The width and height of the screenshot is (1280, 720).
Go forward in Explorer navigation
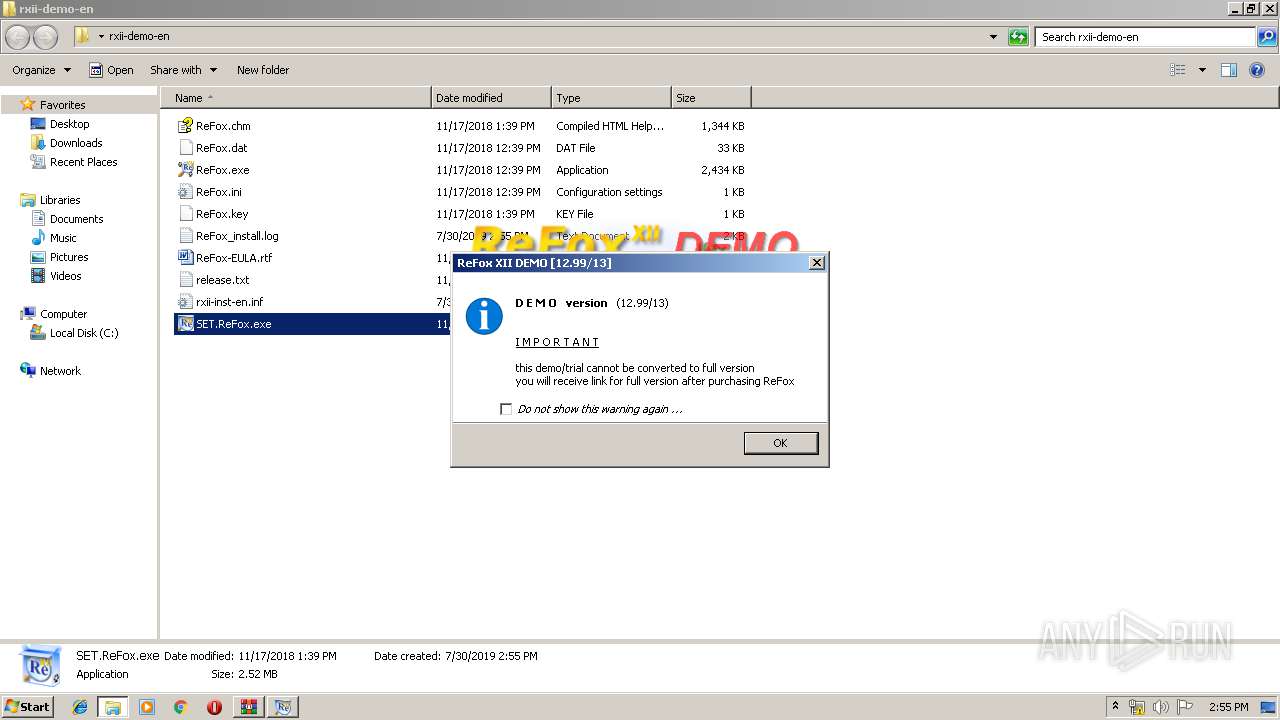(45, 37)
